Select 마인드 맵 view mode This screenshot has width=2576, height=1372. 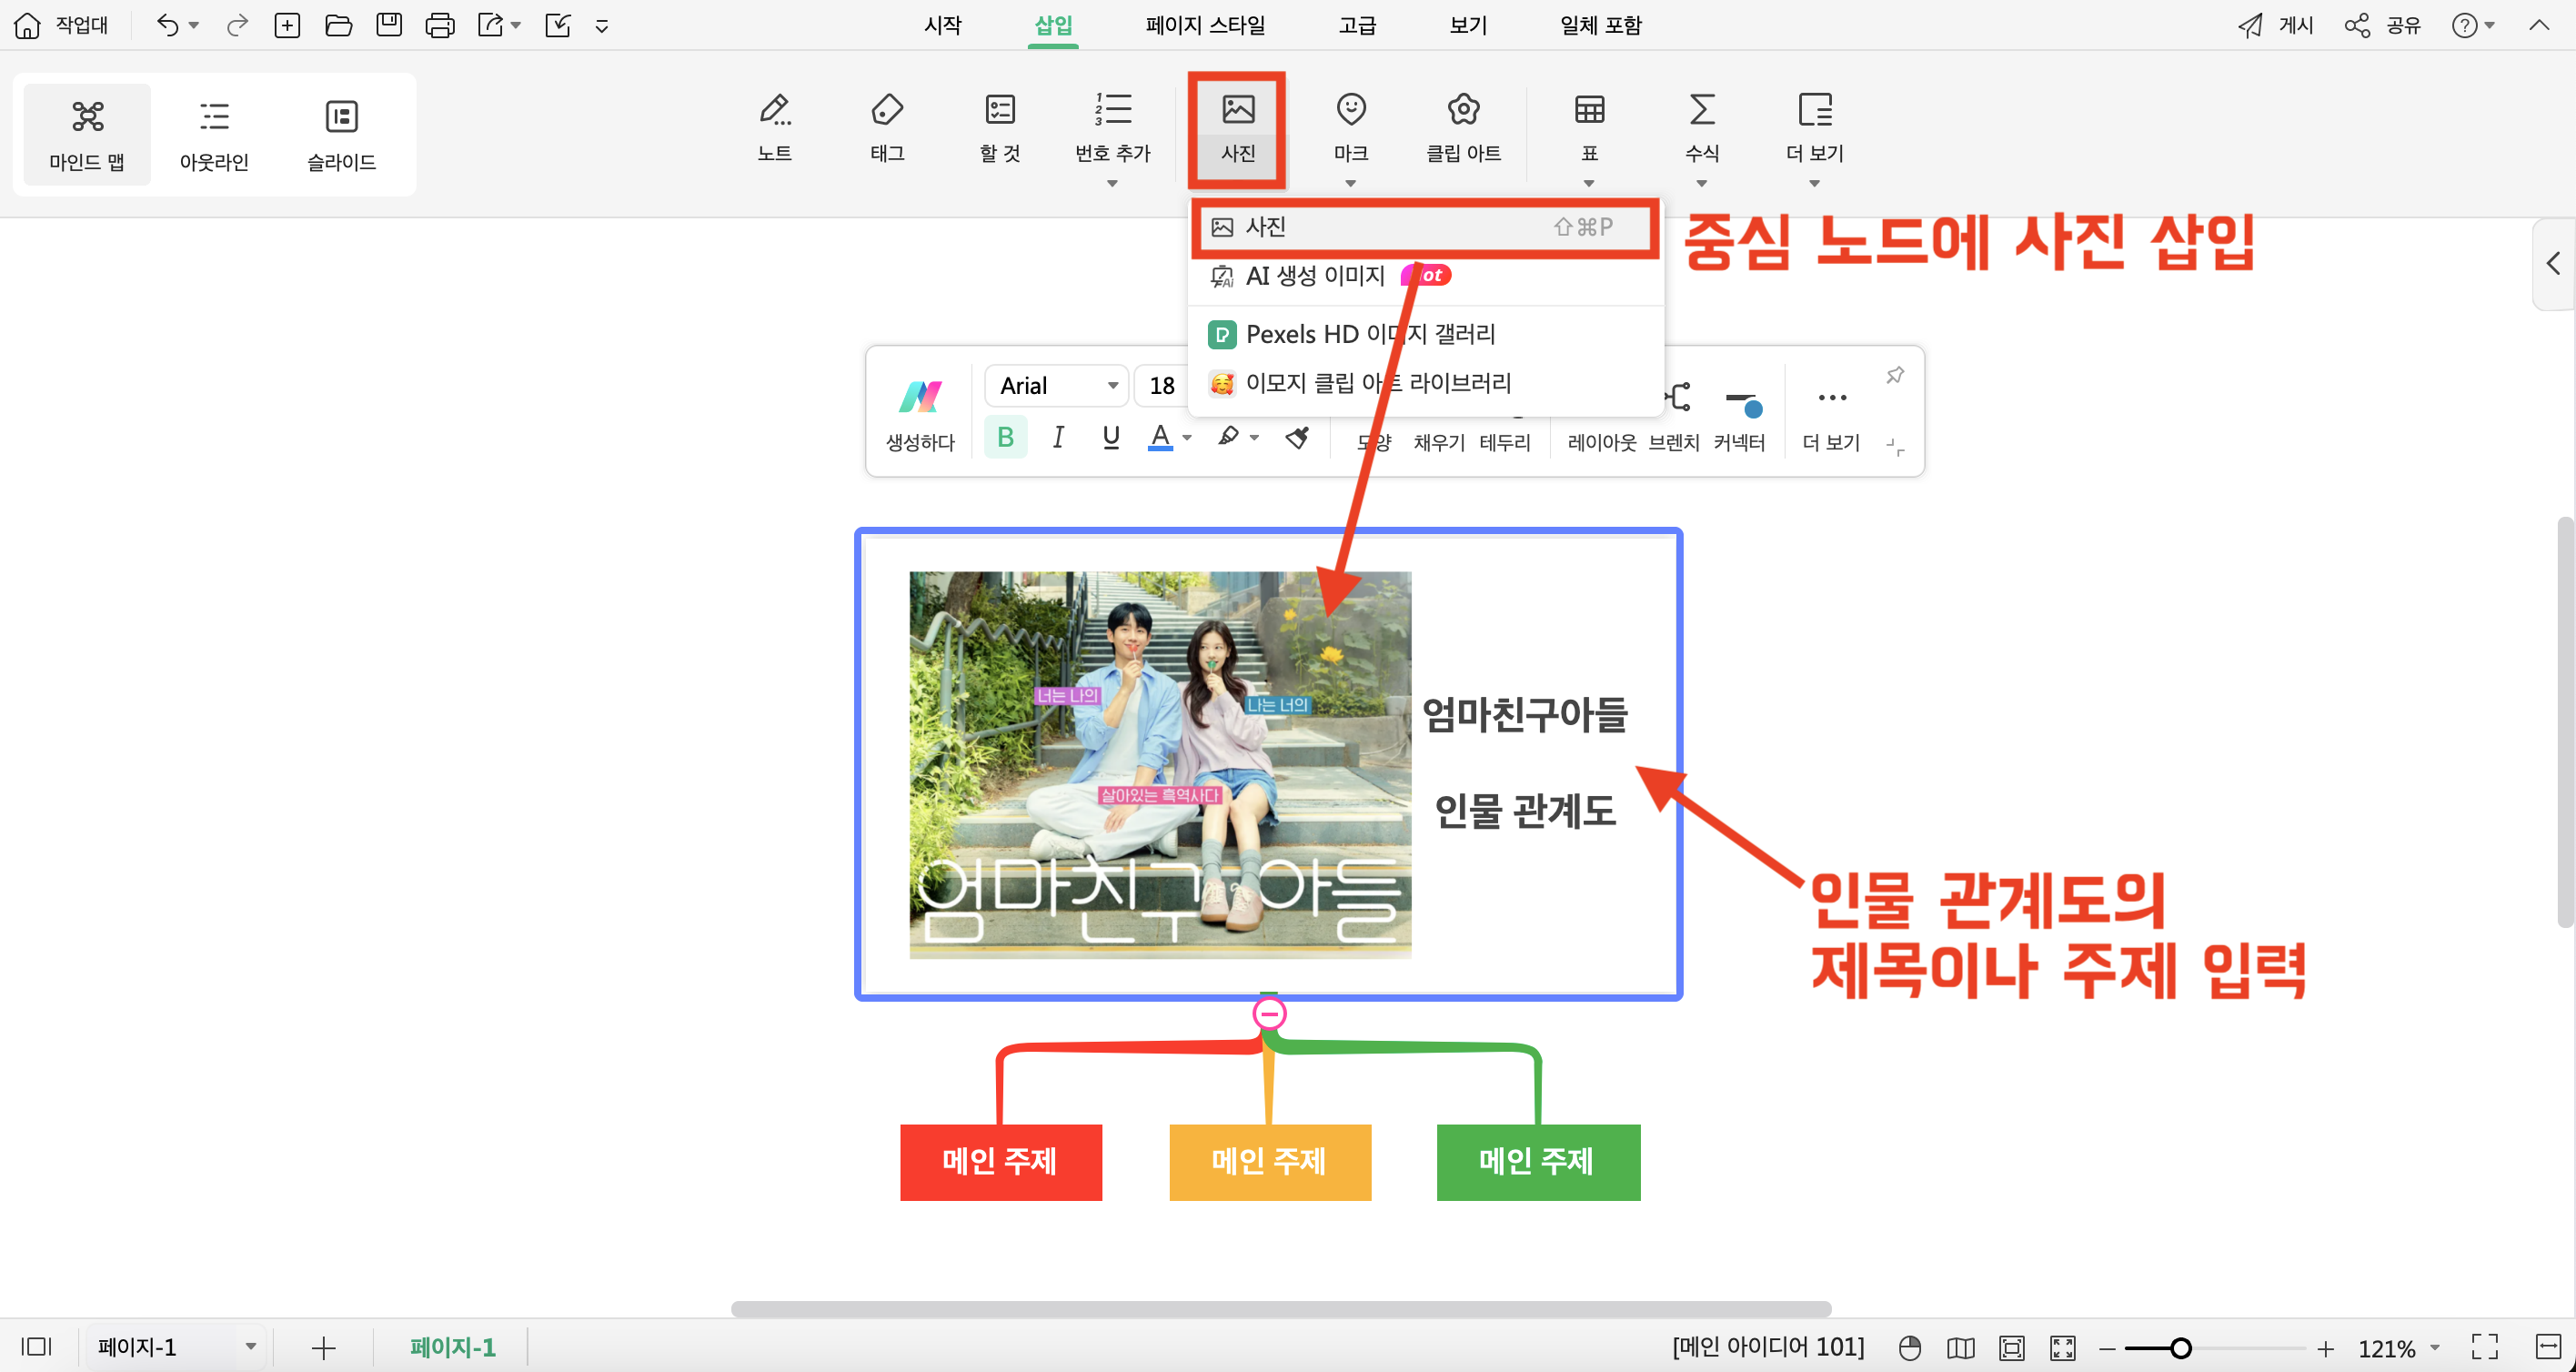tap(87, 134)
